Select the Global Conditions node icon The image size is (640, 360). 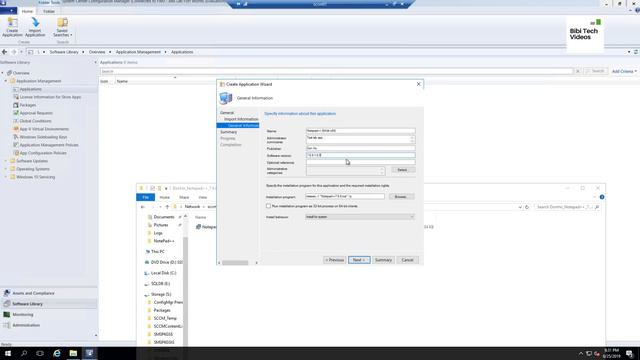pyautogui.click(x=16, y=121)
